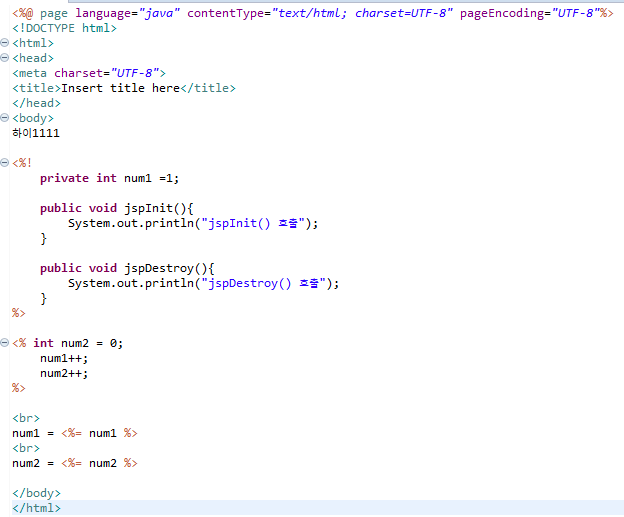
Task: Click the <!DOCTYPE html> line
Action: pyautogui.click(x=64, y=28)
